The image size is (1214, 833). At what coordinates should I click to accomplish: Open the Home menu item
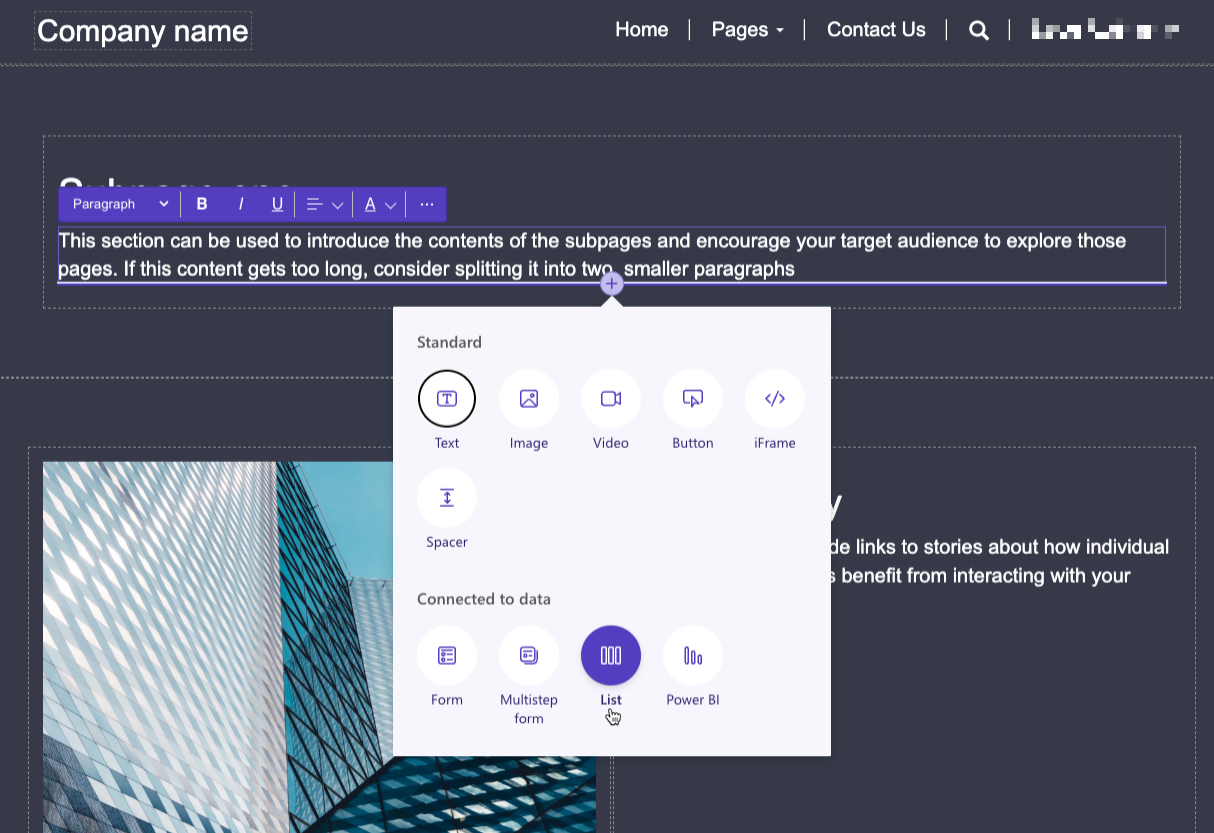pyautogui.click(x=642, y=30)
